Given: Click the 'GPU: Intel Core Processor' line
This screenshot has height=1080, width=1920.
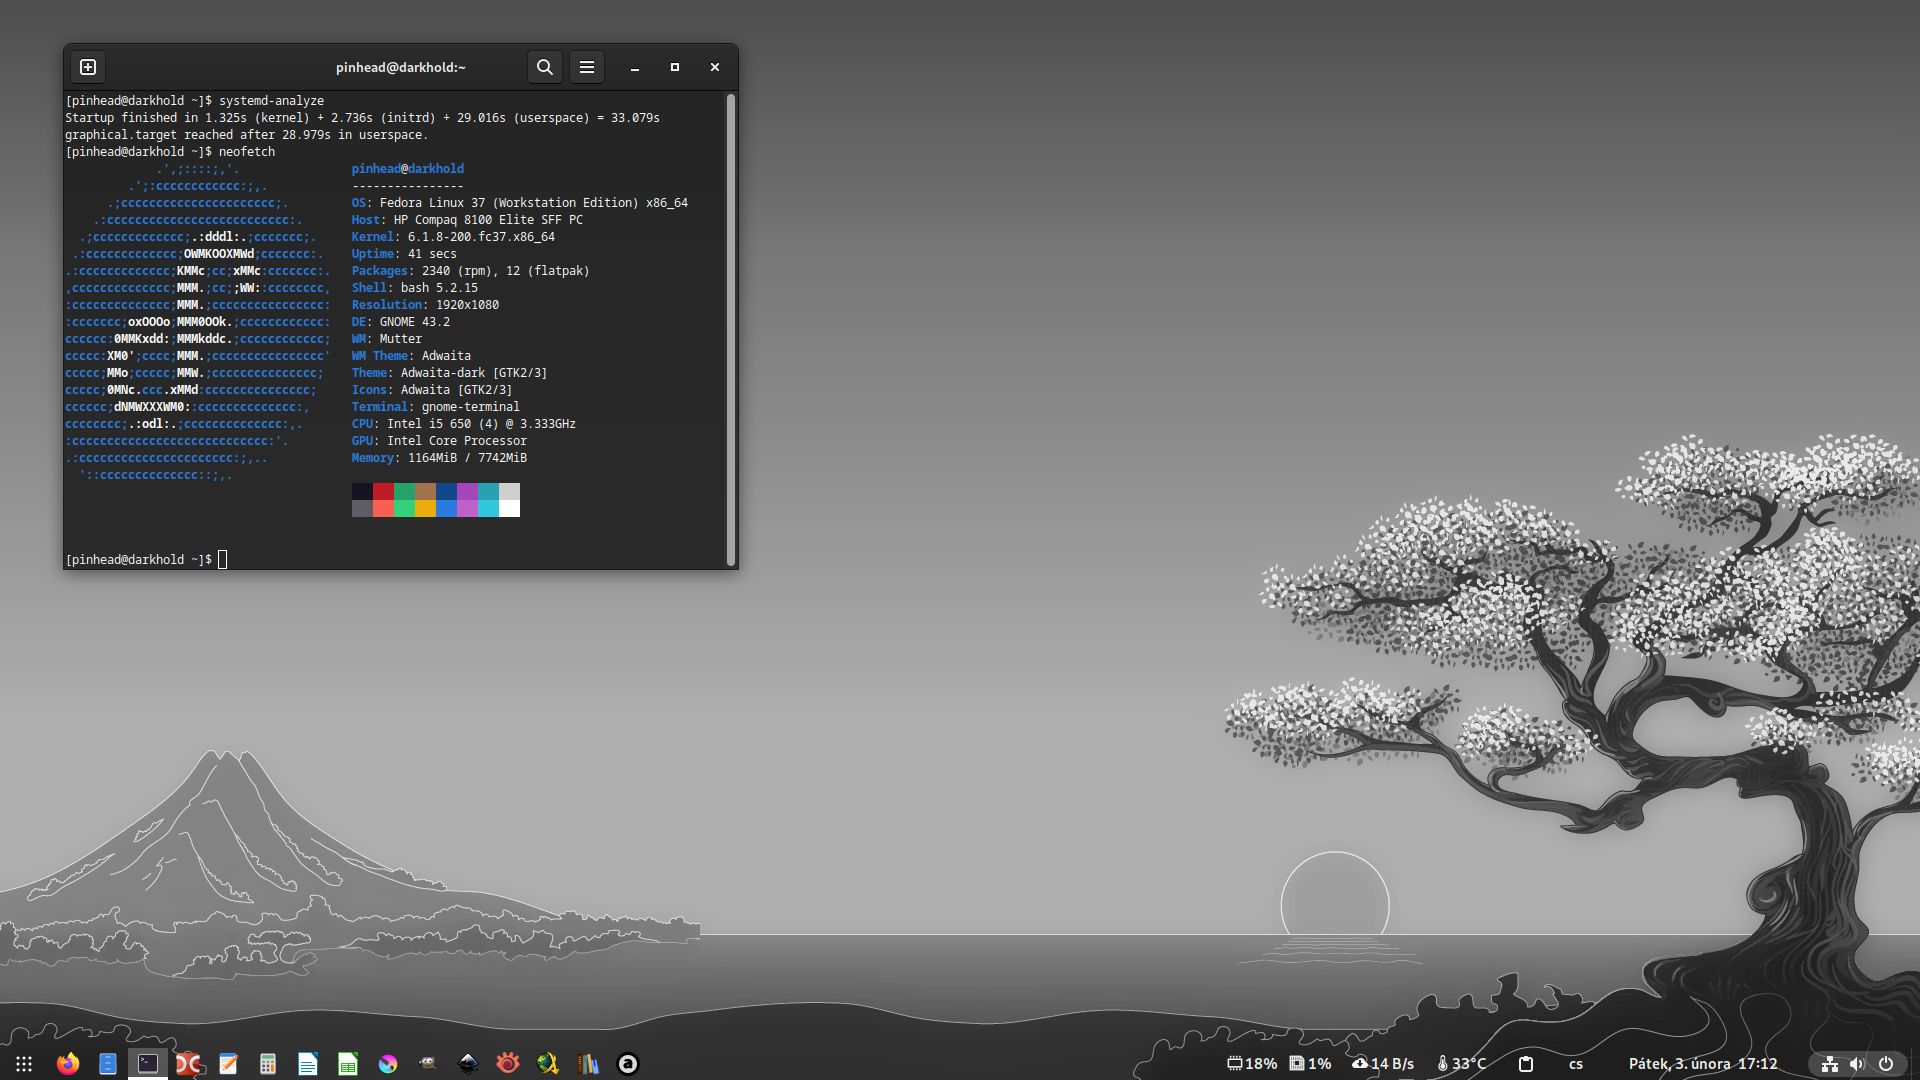Looking at the screenshot, I should [x=439, y=441].
